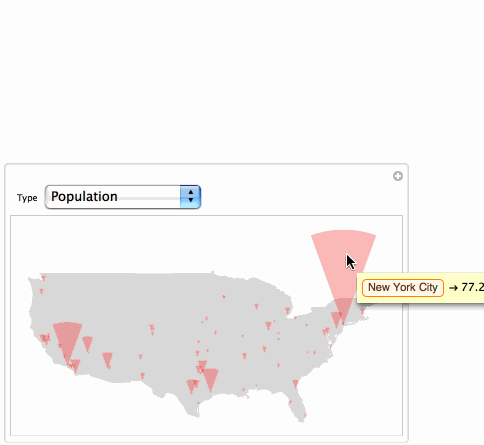Image resolution: width=484 pixels, height=445 pixels.
Task: Click the San Francisco Bay marker cluster
Action: coord(45,339)
